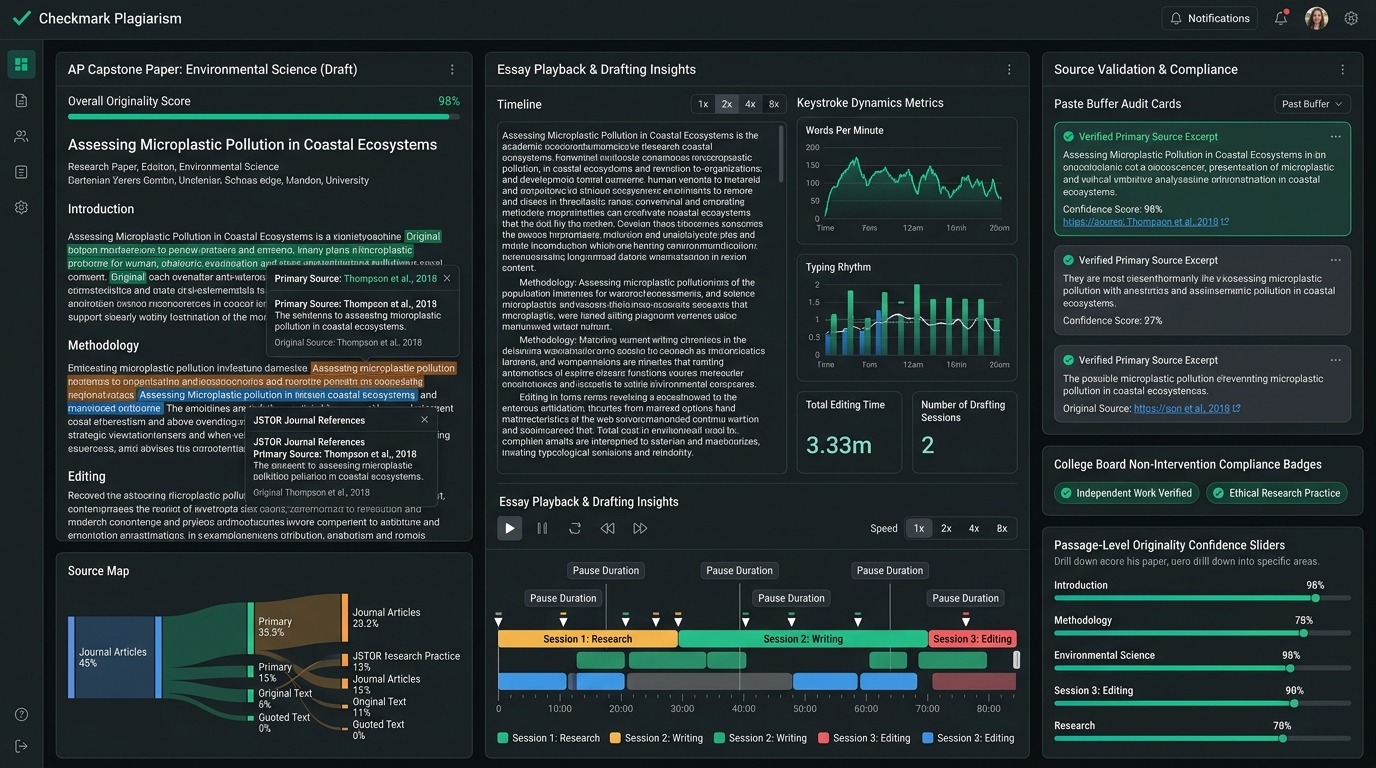Viewport: 1376px width, 768px height.
Task: Open the help icon in left sidebar
Action: pos(21,714)
